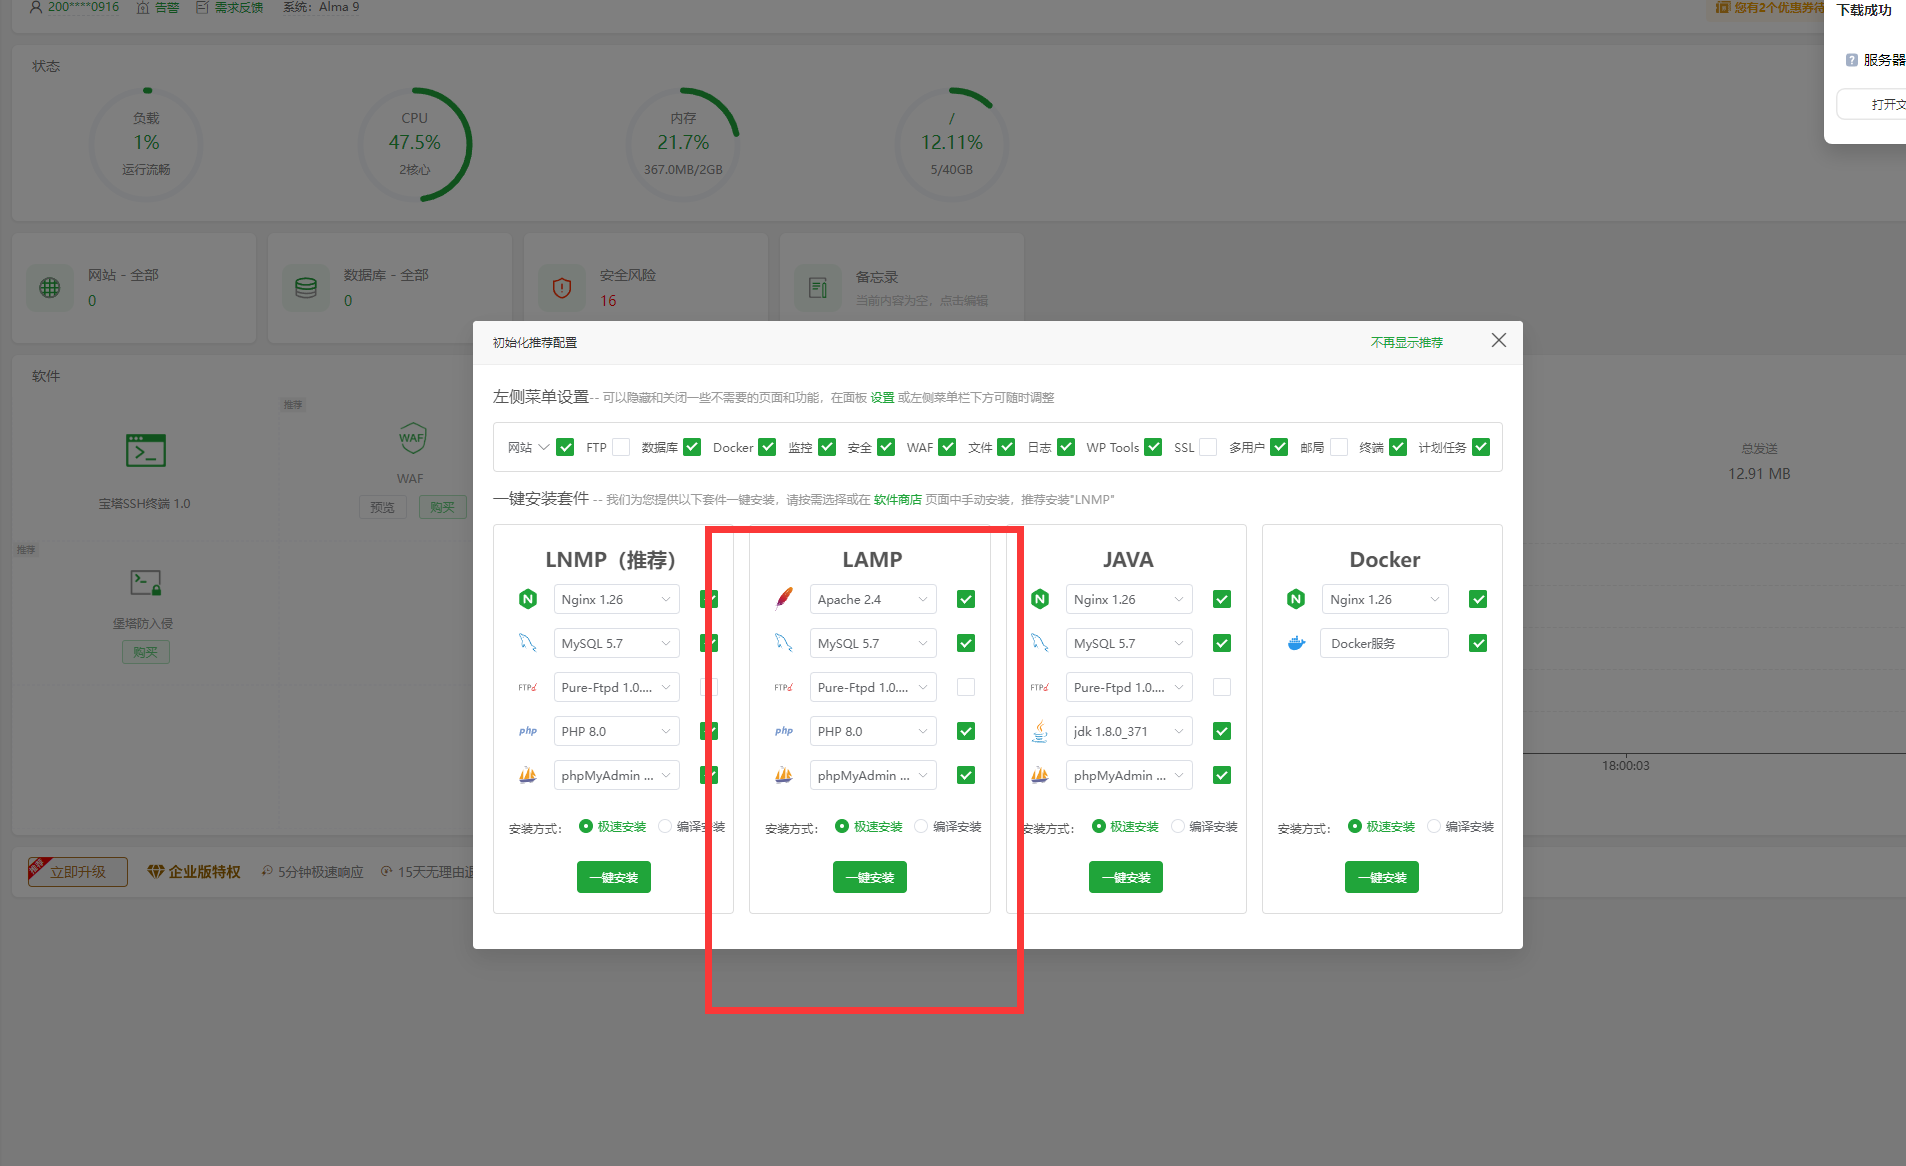Click the database stack icon
The height and width of the screenshot is (1166, 1906).
306,288
